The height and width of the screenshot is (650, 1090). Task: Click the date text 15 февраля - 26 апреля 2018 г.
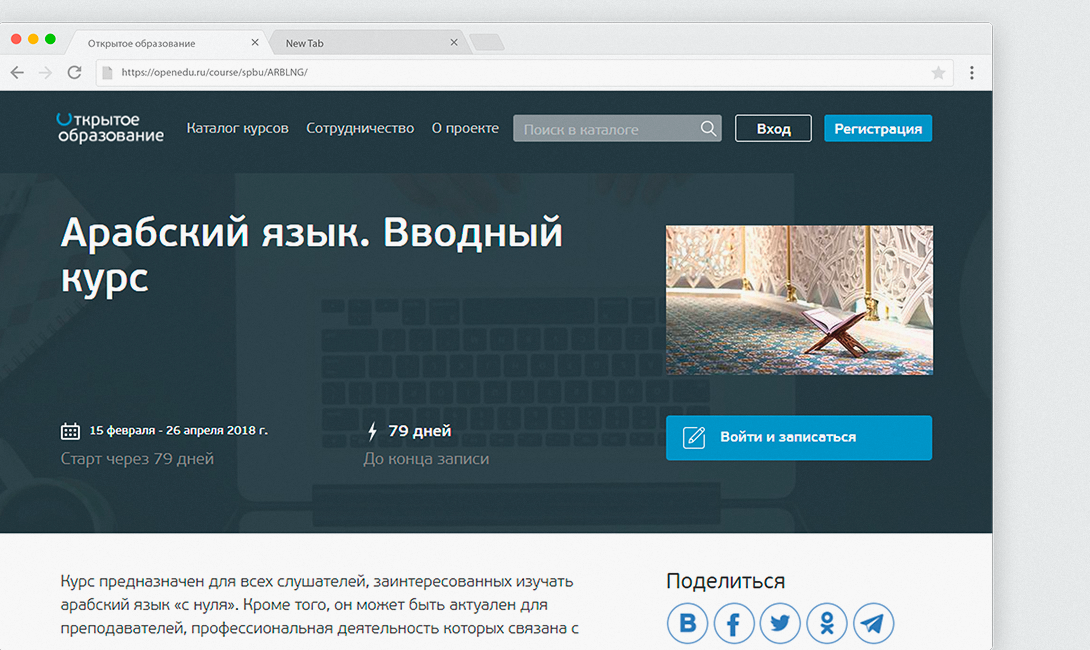click(x=179, y=430)
